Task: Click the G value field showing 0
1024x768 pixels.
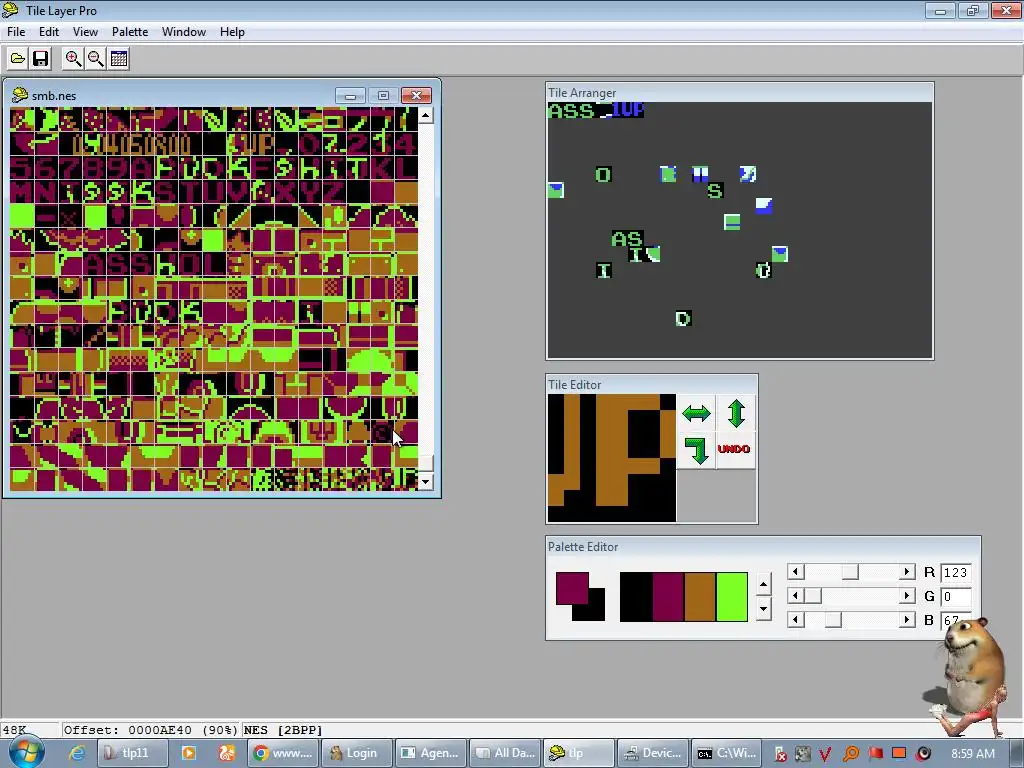Action: click(x=955, y=596)
